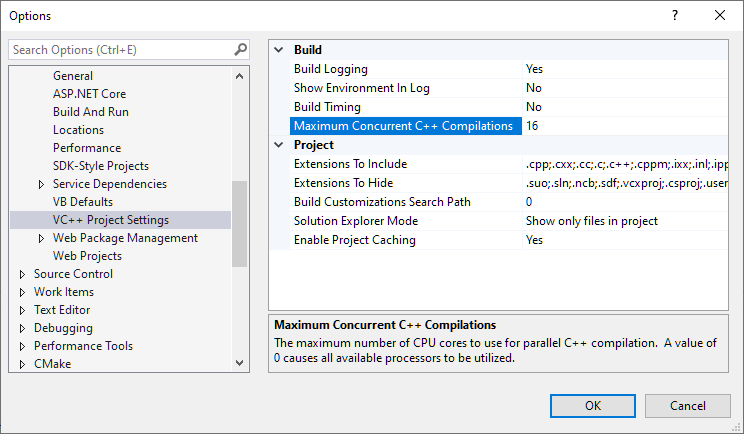Expand the Service Dependencies node
The height and width of the screenshot is (434, 744).
coord(41,184)
